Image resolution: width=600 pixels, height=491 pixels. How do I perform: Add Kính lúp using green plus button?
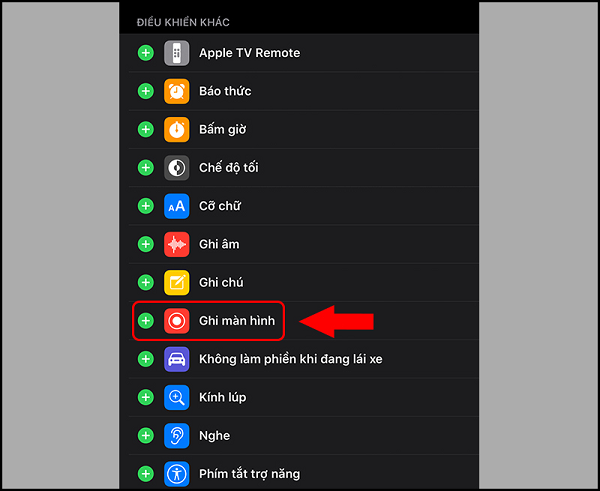[145, 397]
